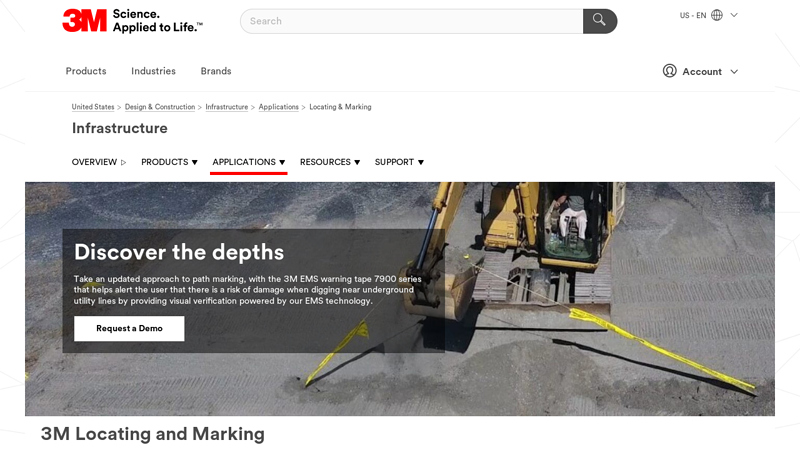Click the magnifier search button
800x450 pixels.
tap(599, 21)
